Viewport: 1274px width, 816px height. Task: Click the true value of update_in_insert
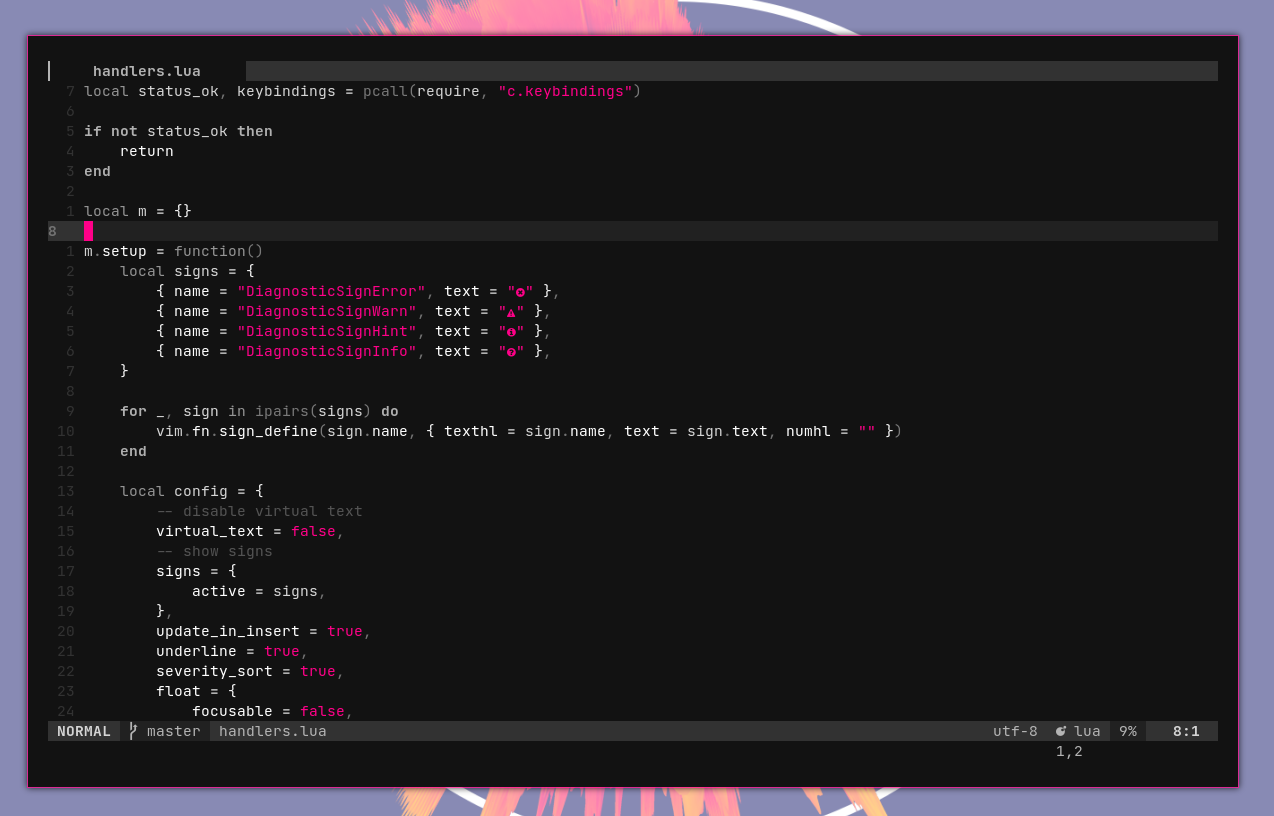[x=344, y=631]
